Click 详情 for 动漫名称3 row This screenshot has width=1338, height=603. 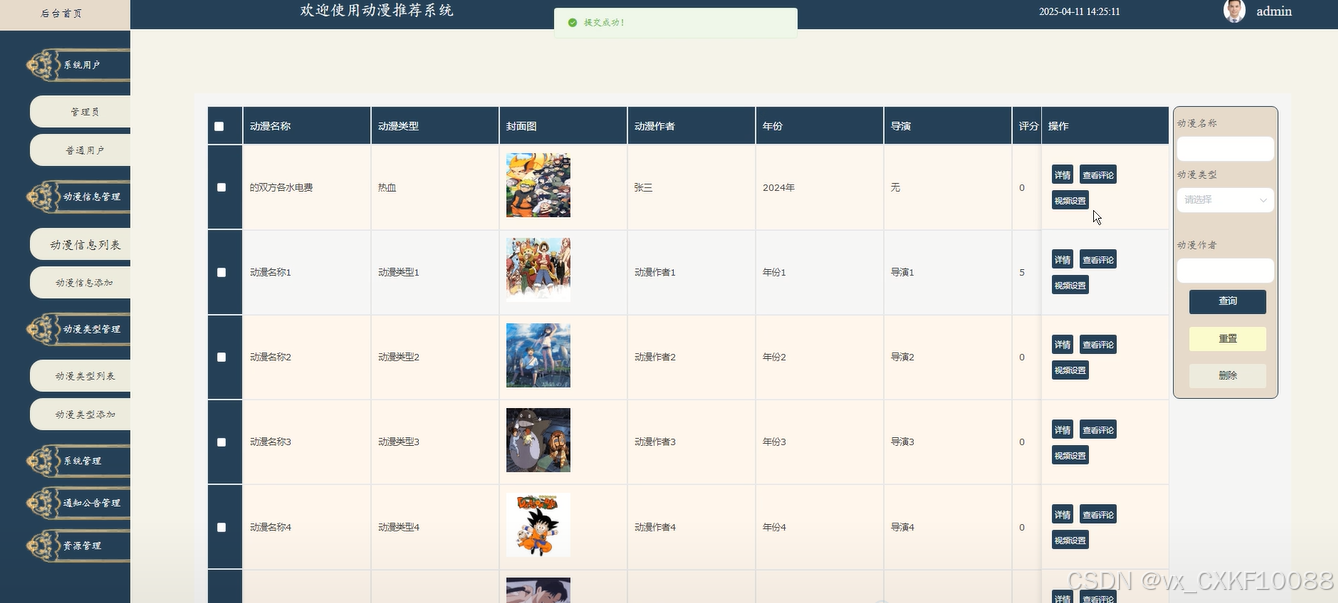tap(1062, 430)
